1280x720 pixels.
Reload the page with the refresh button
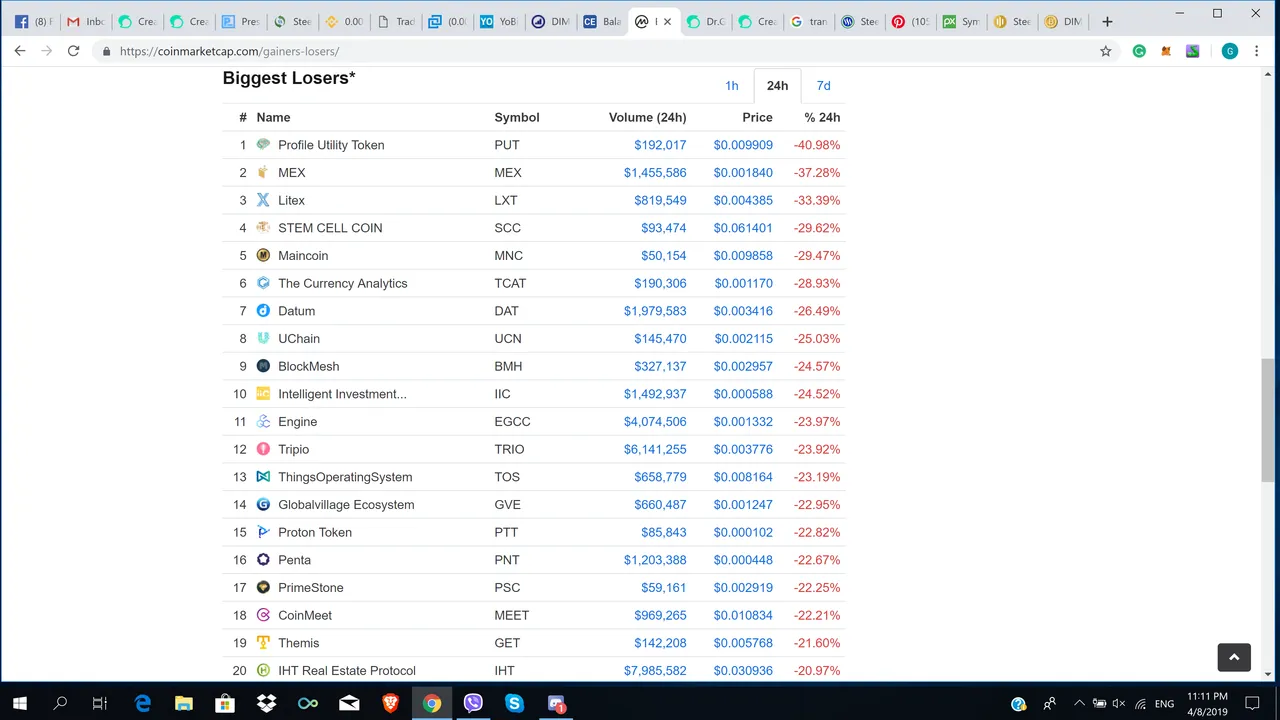(x=73, y=51)
